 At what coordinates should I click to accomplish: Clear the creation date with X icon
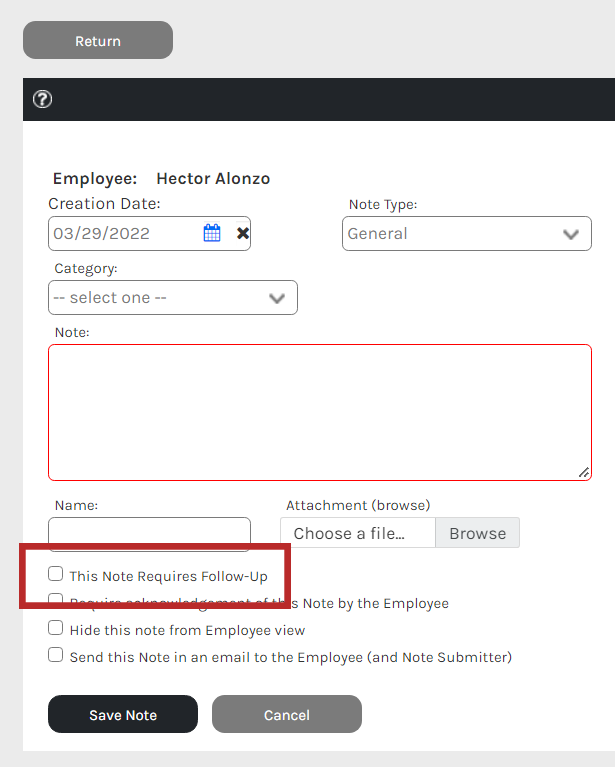[x=243, y=233]
